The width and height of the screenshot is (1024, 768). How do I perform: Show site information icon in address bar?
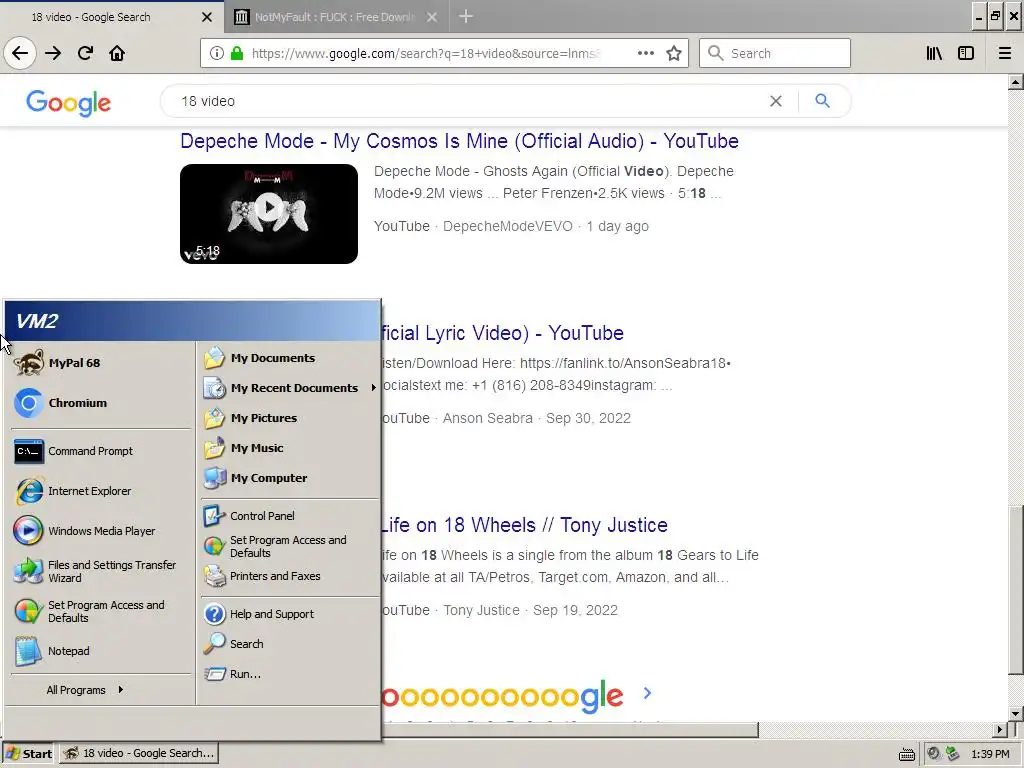tap(217, 53)
